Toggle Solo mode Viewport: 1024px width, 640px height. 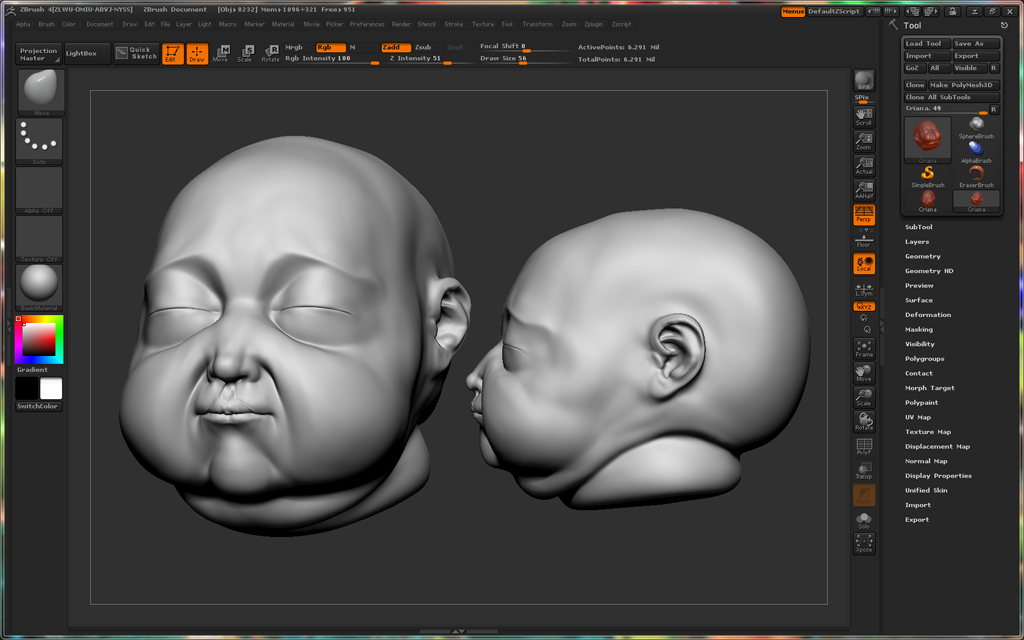point(864,519)
